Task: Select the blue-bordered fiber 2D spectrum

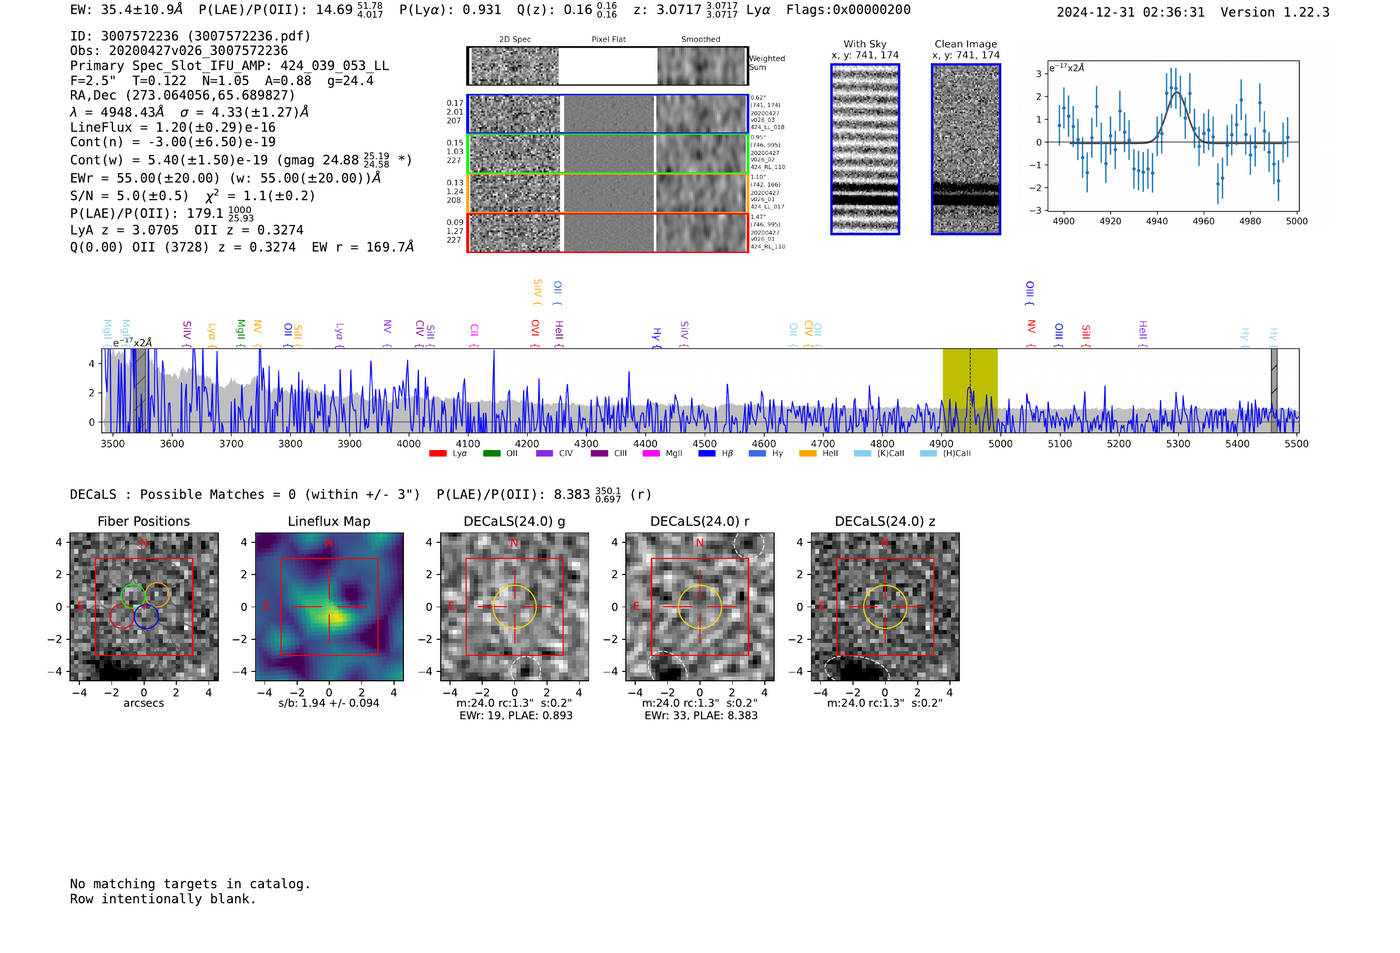Action: (x=608, y=114)
